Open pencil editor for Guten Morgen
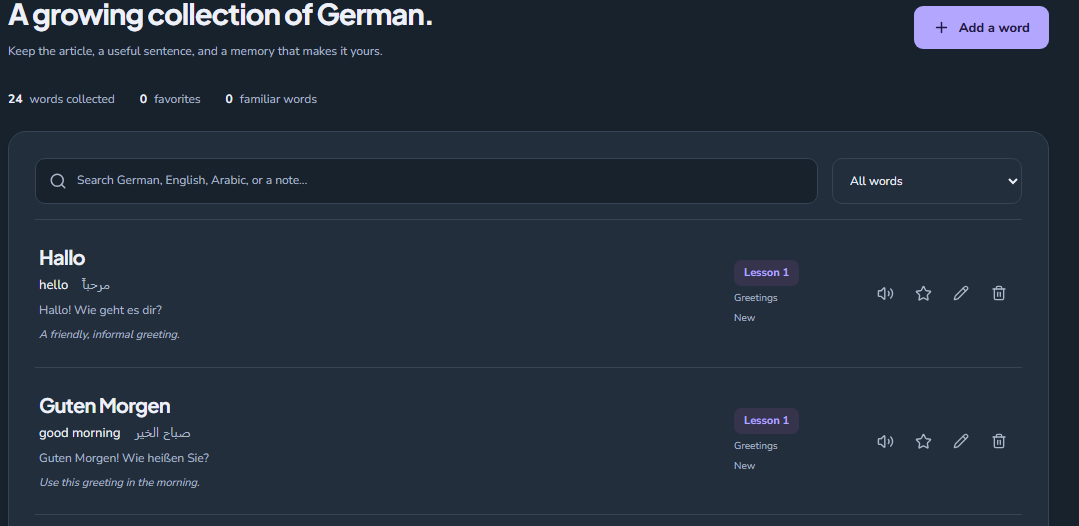 tap(961, 441)
